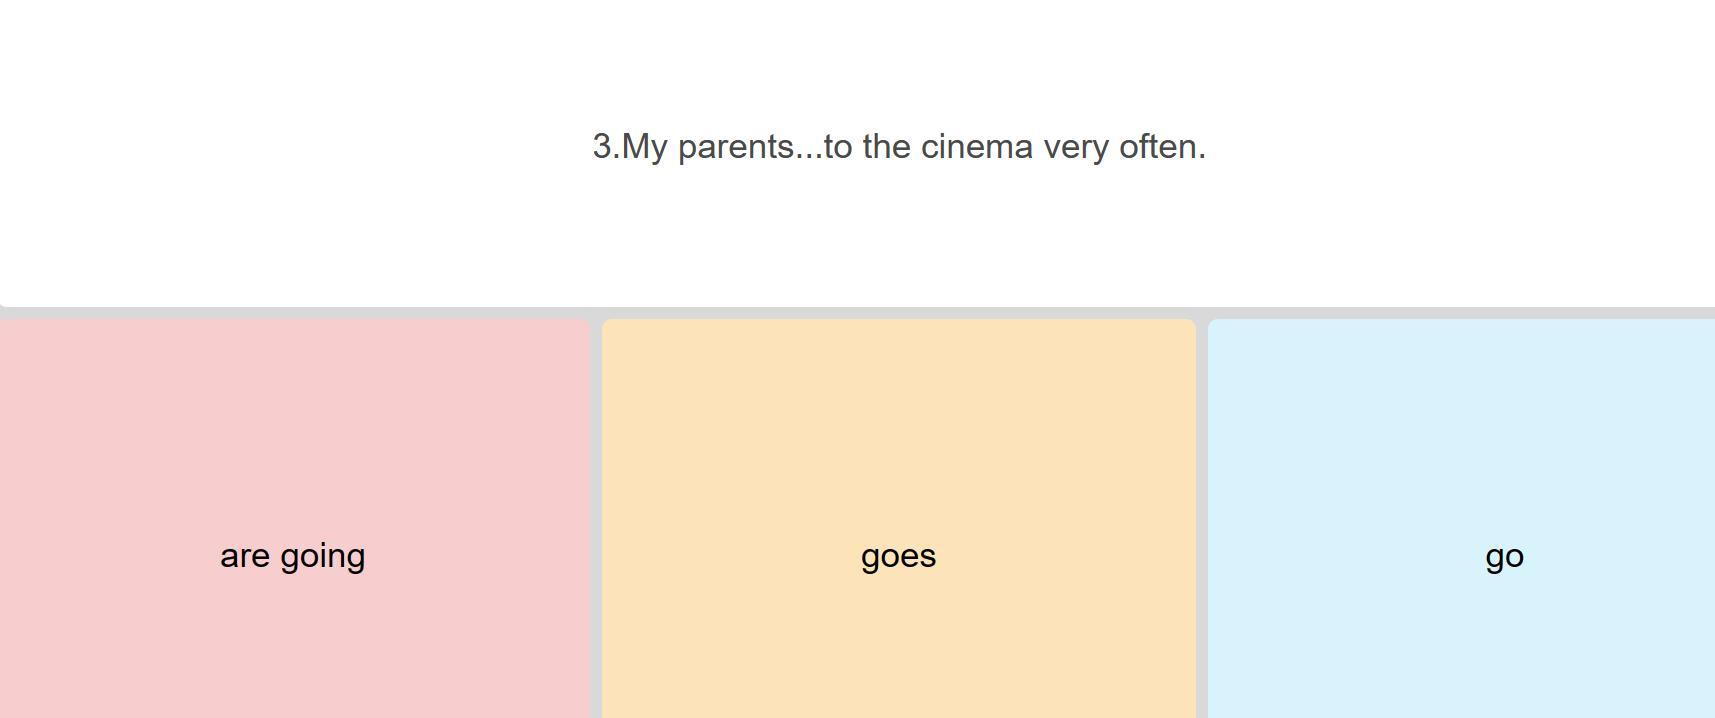1715x718 pixels.
Task: Select the third-person singular option 'goes'
Action: [898, 518]
